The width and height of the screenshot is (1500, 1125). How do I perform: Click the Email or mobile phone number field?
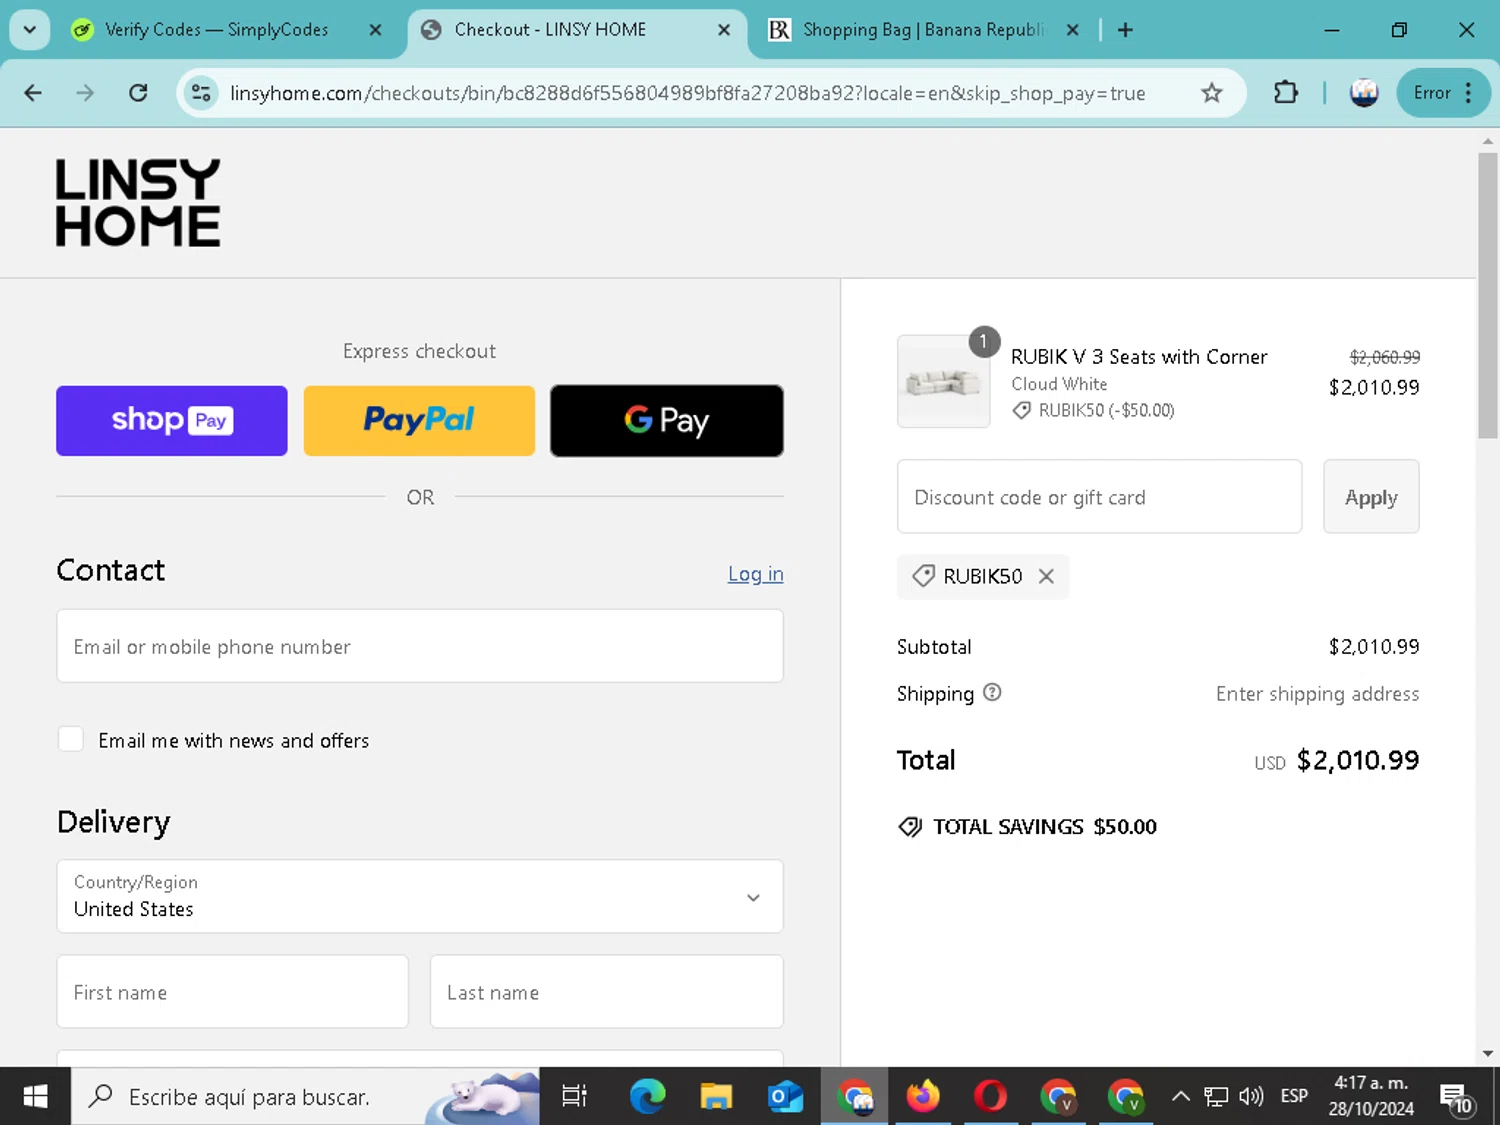(x=420, y=646)
